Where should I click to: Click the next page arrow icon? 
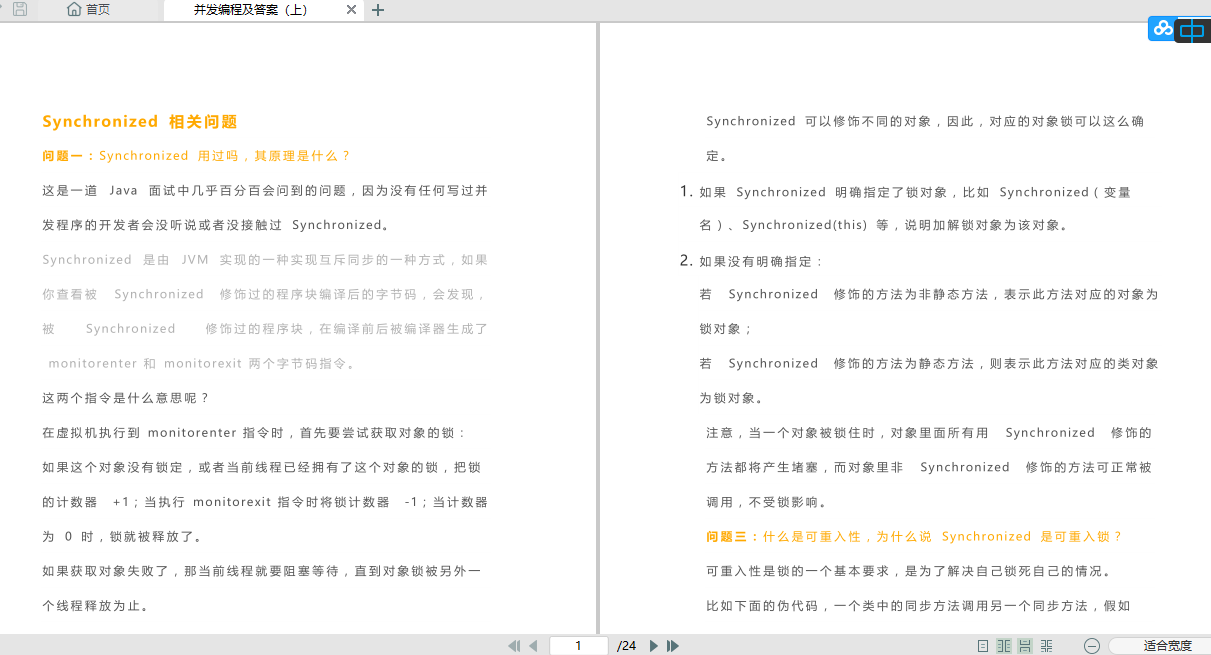653,645
